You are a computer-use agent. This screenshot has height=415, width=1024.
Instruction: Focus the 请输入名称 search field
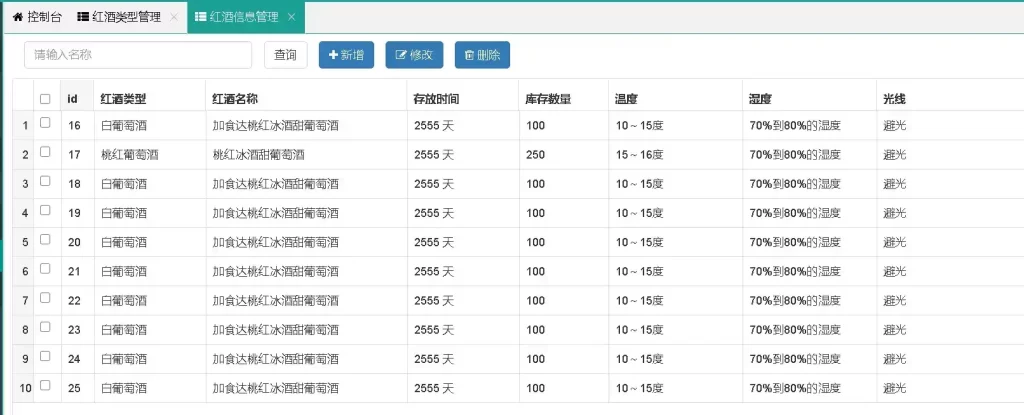click(138, 55)
